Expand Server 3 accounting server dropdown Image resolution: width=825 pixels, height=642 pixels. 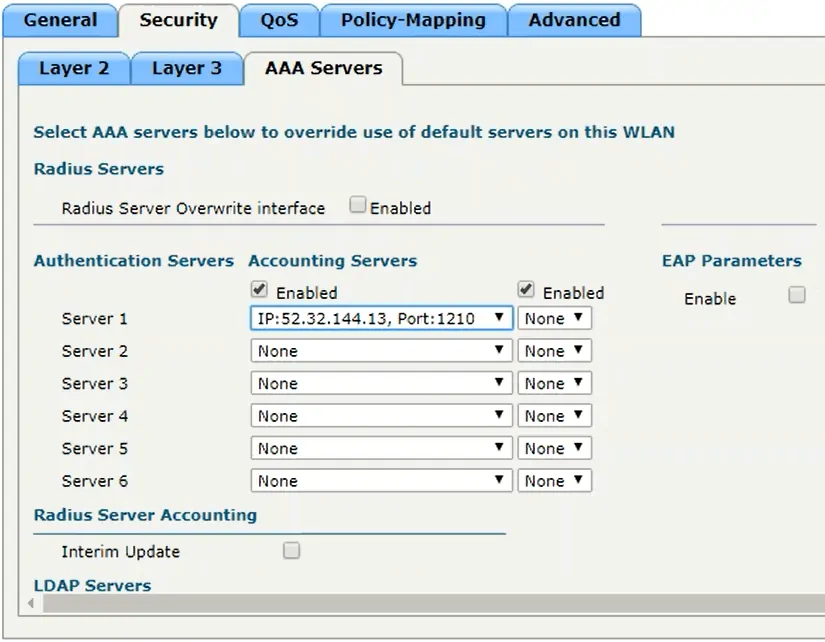(x=554, y=384)
